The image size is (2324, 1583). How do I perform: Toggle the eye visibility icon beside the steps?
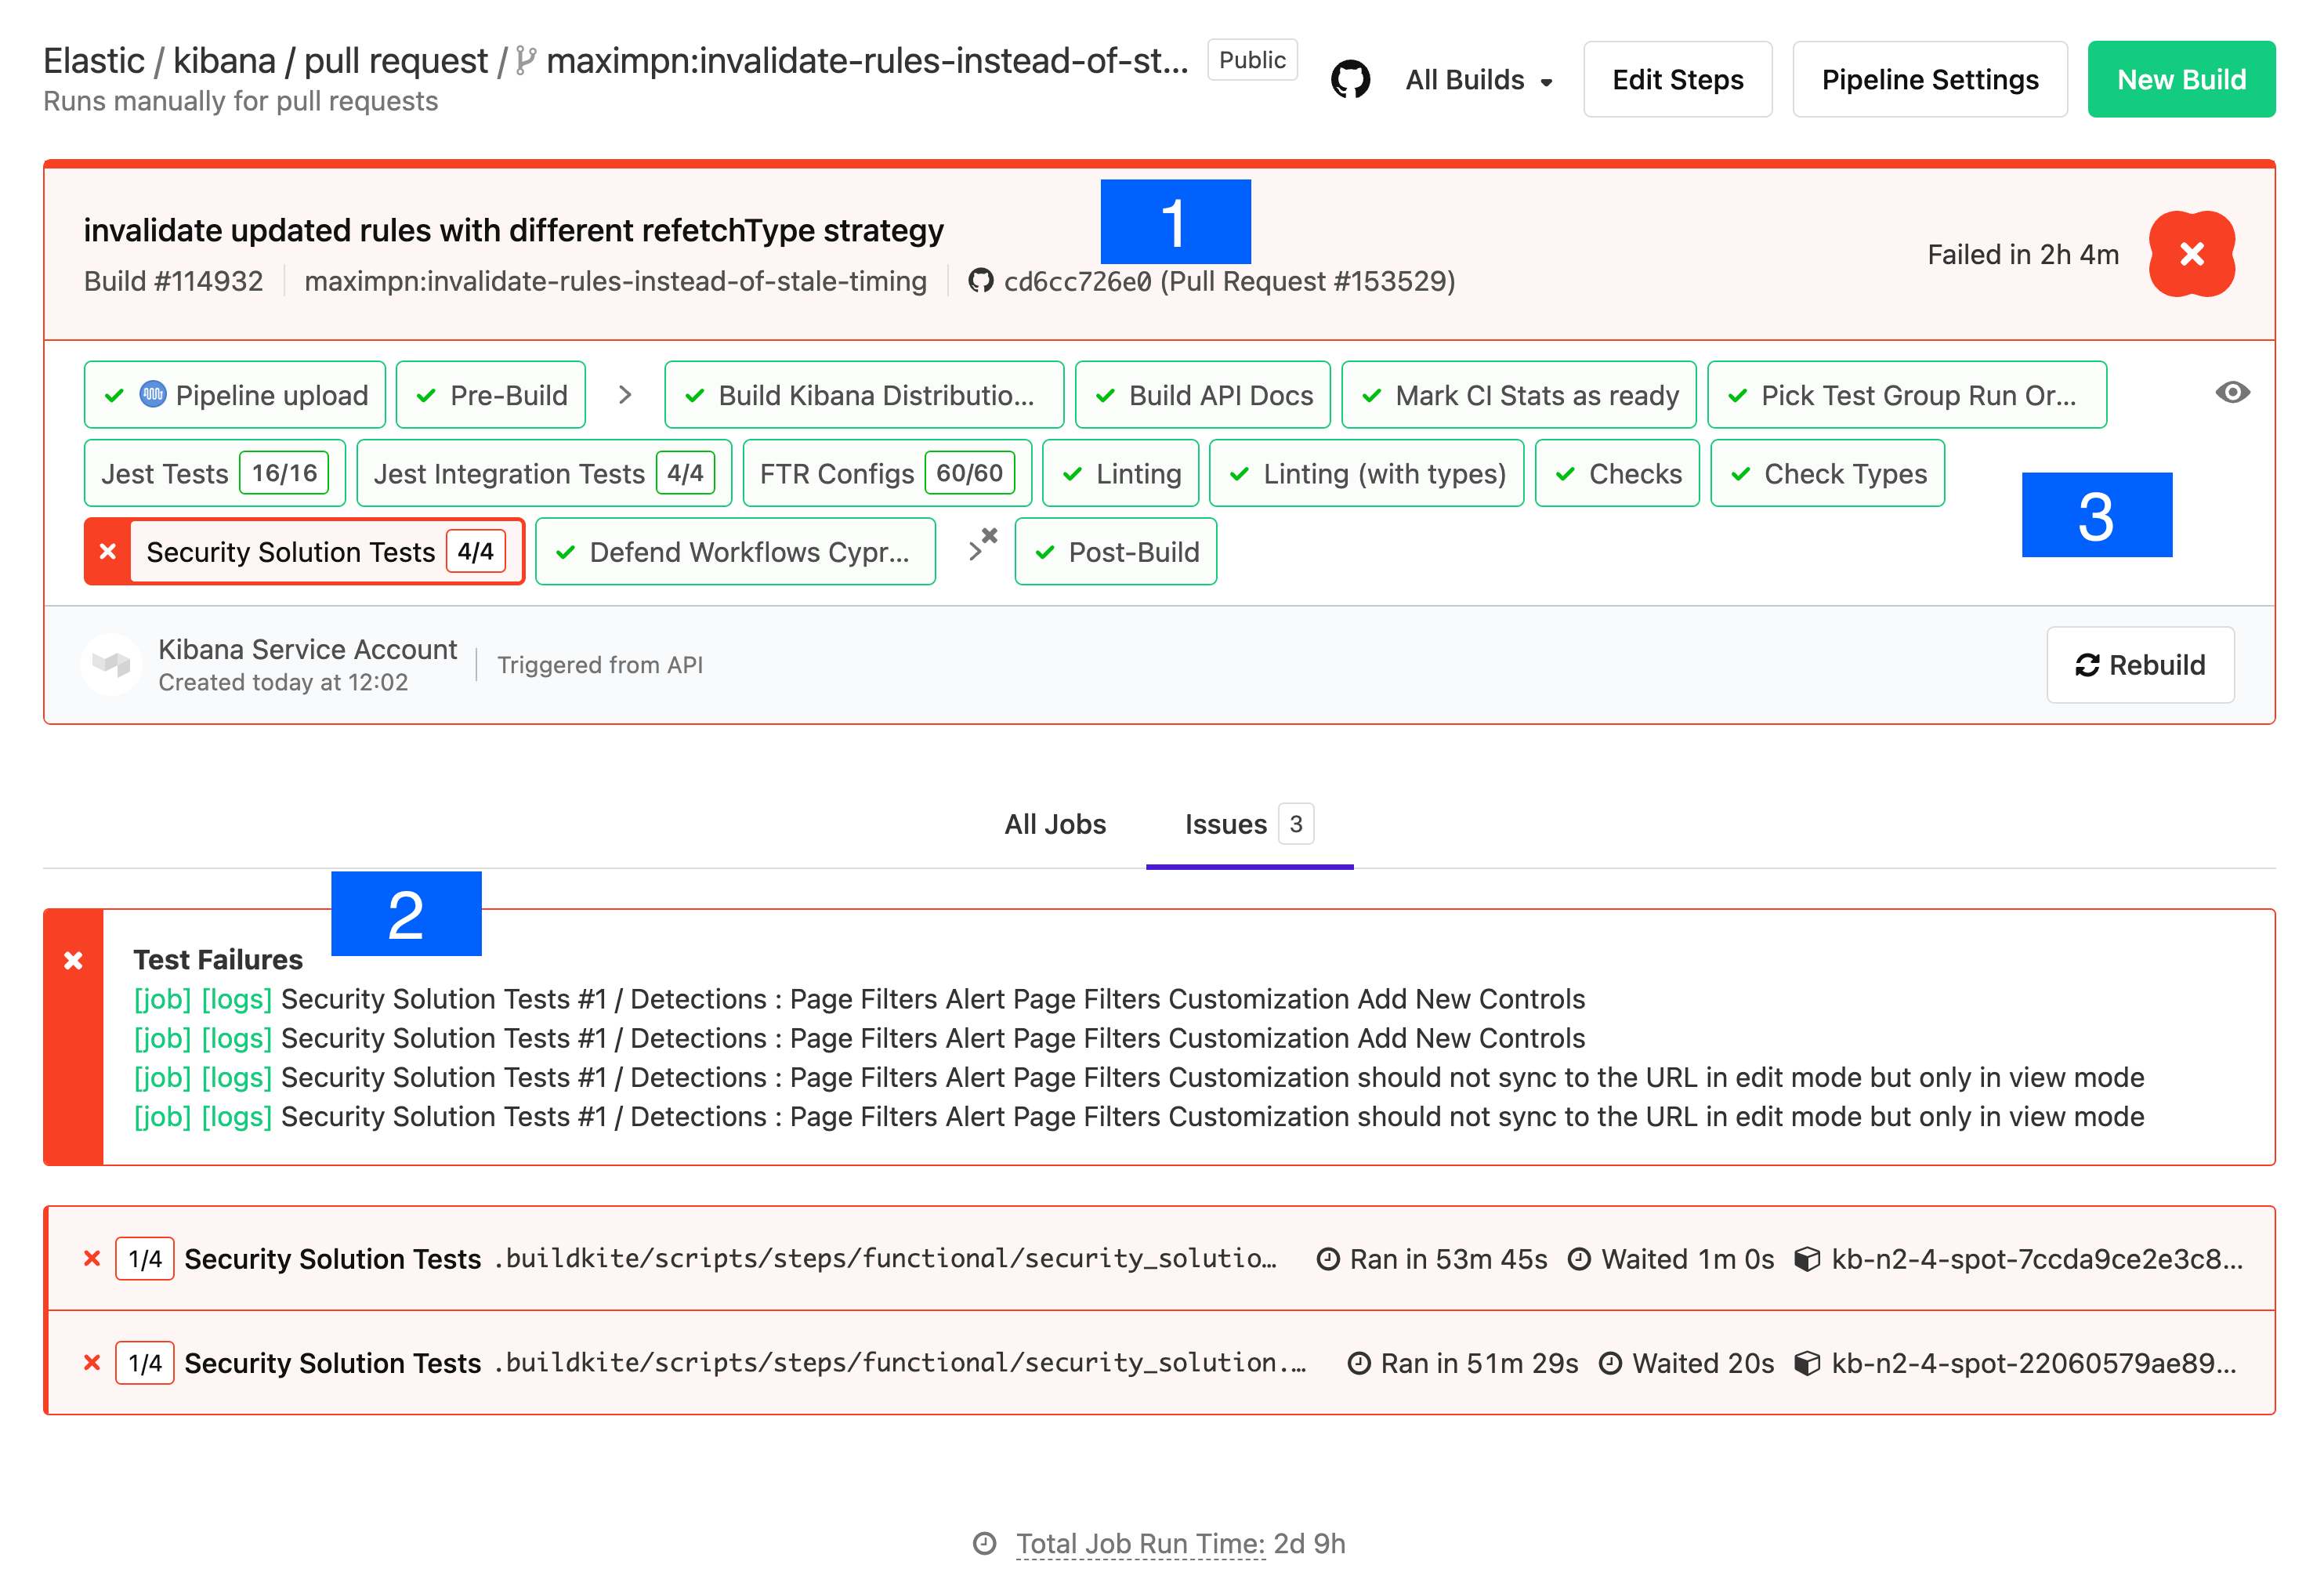2233,393
